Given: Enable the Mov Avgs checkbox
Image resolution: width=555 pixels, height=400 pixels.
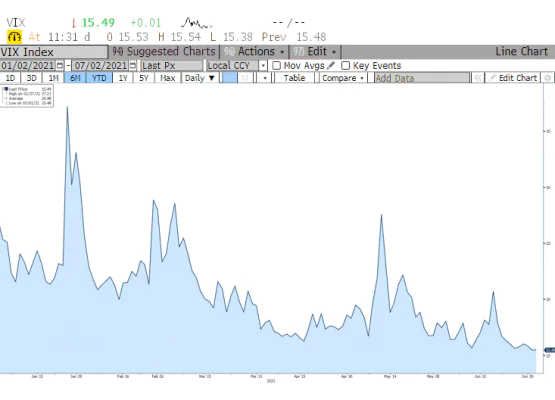Looking at the screenshot, I should coord(276,65).
